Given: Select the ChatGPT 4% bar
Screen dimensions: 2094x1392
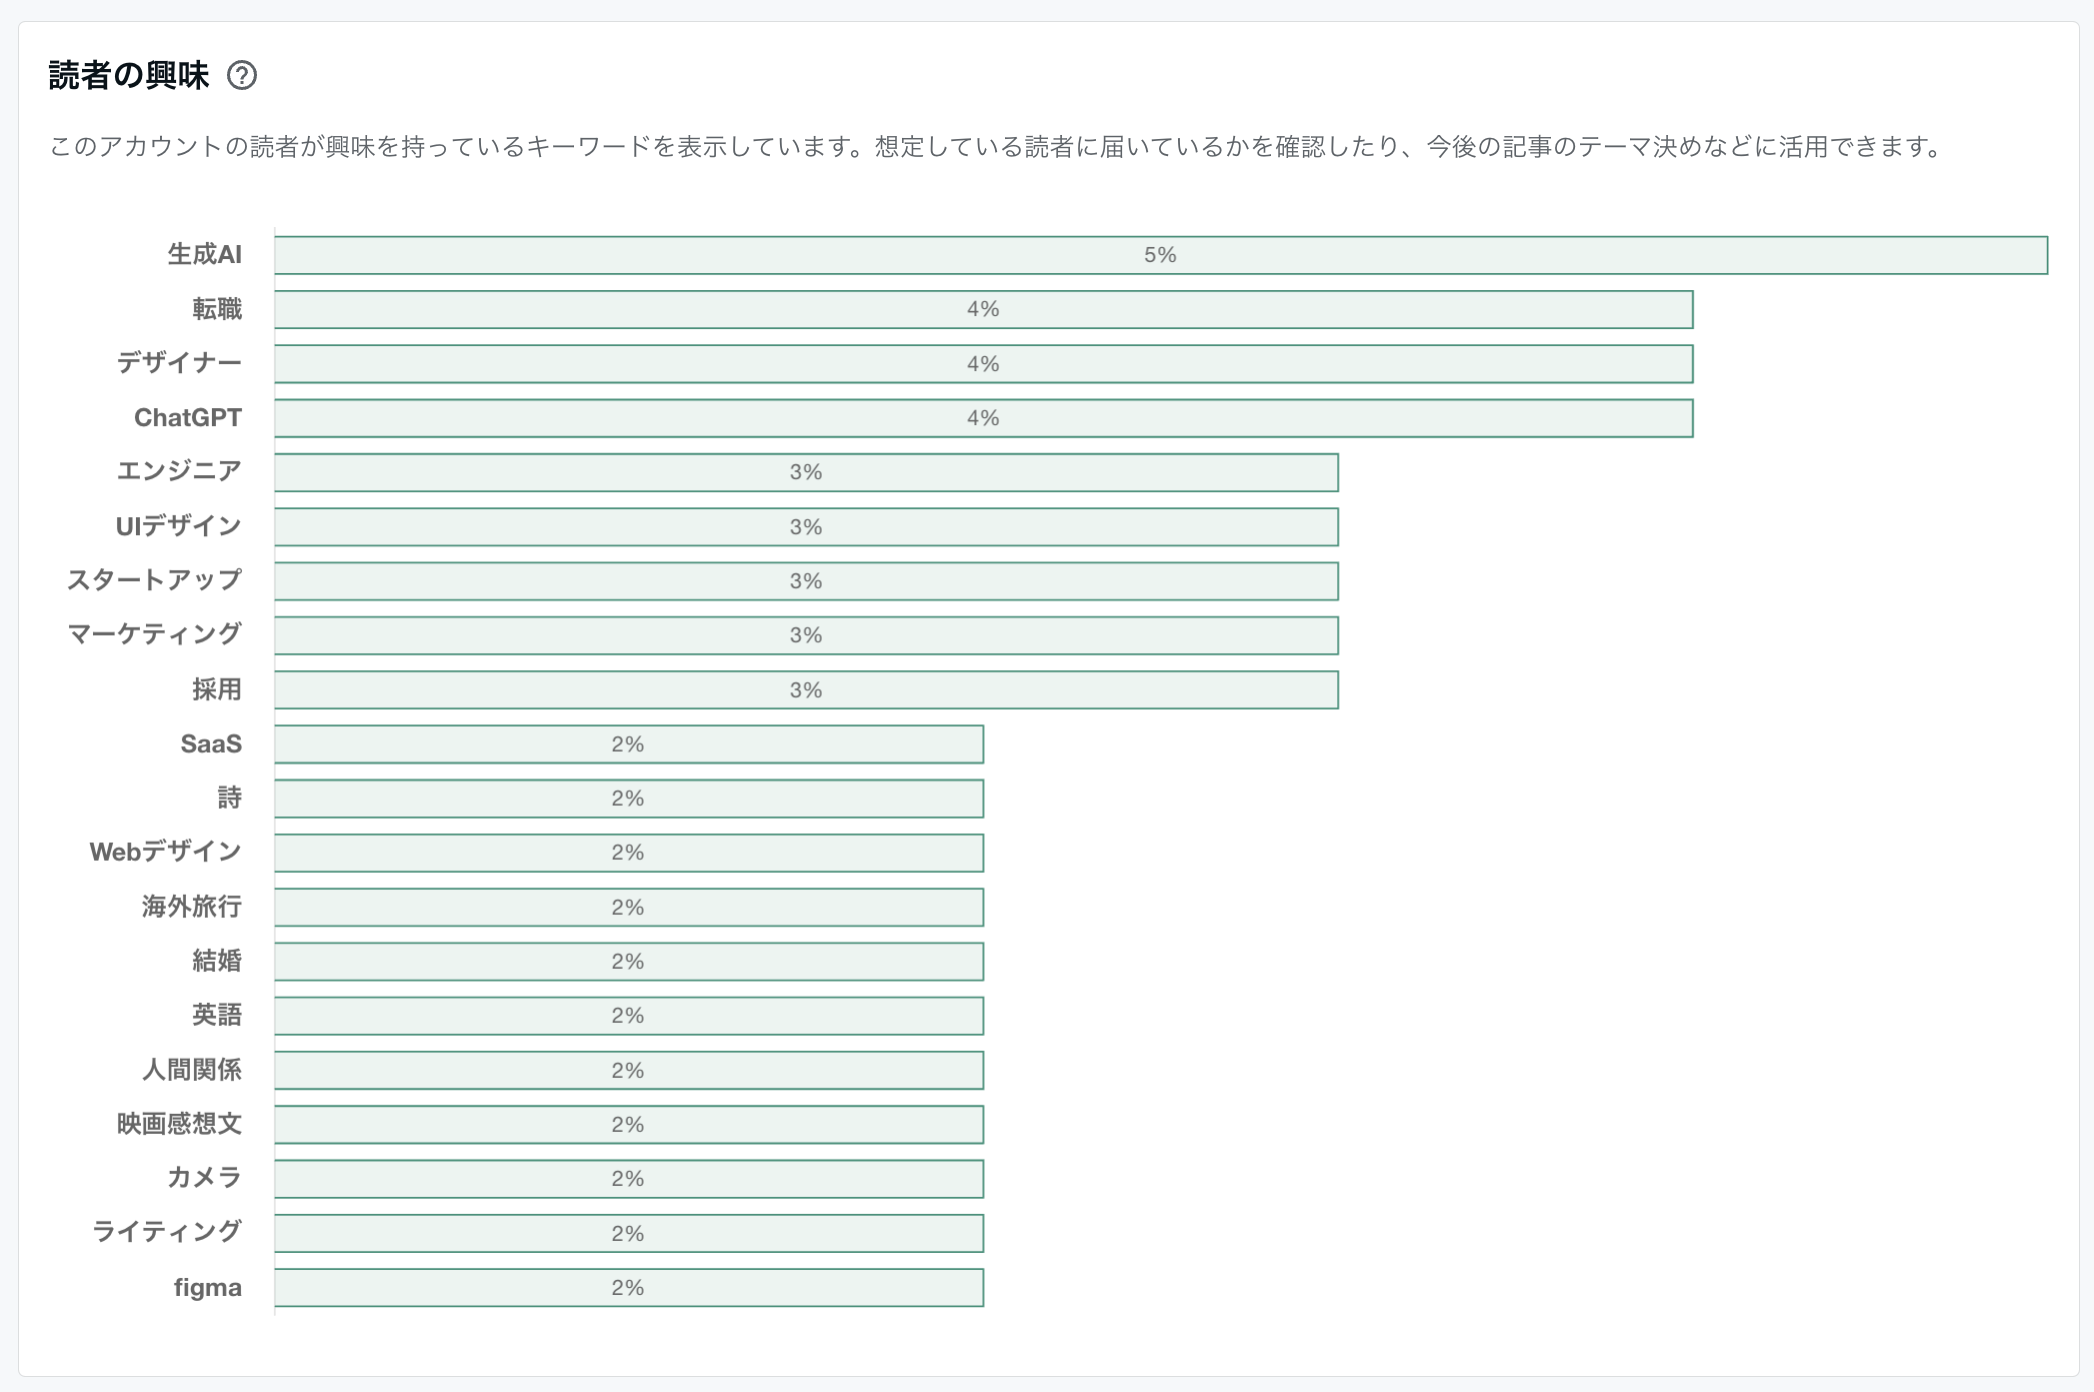Looking at the screenshot, I should (x=984, y=418).
